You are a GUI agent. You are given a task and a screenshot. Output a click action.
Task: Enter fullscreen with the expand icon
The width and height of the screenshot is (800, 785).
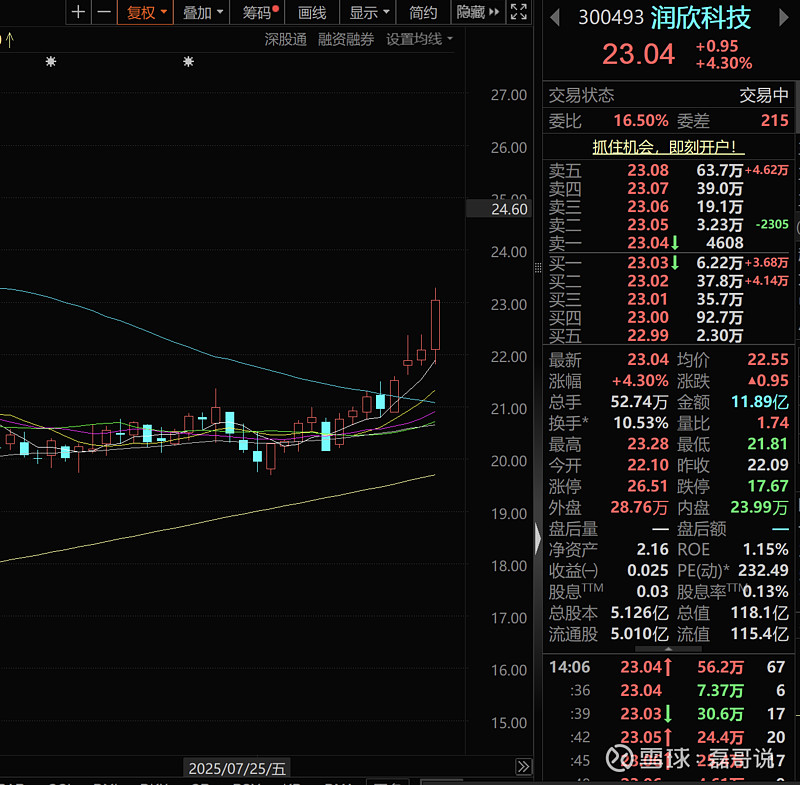point(518,12)
